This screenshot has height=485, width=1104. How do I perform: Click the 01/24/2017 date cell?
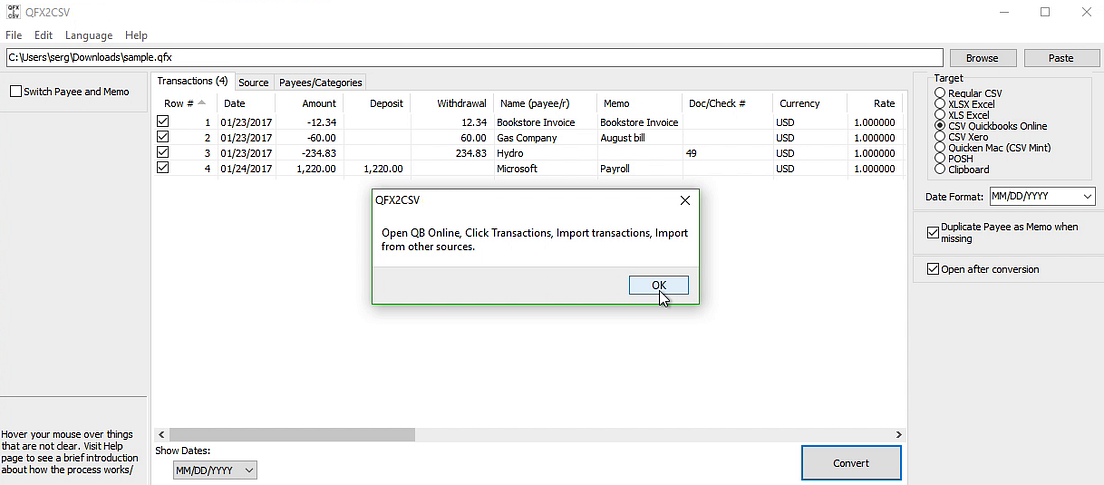[246, 168]
